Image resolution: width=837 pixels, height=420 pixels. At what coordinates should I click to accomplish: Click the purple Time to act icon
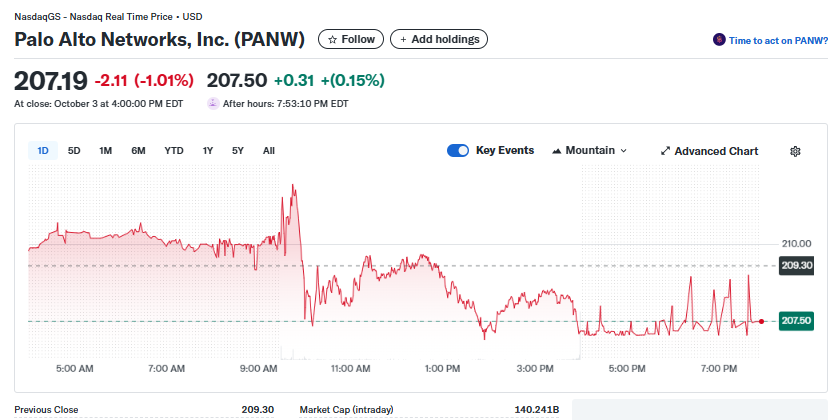(718, 40)
